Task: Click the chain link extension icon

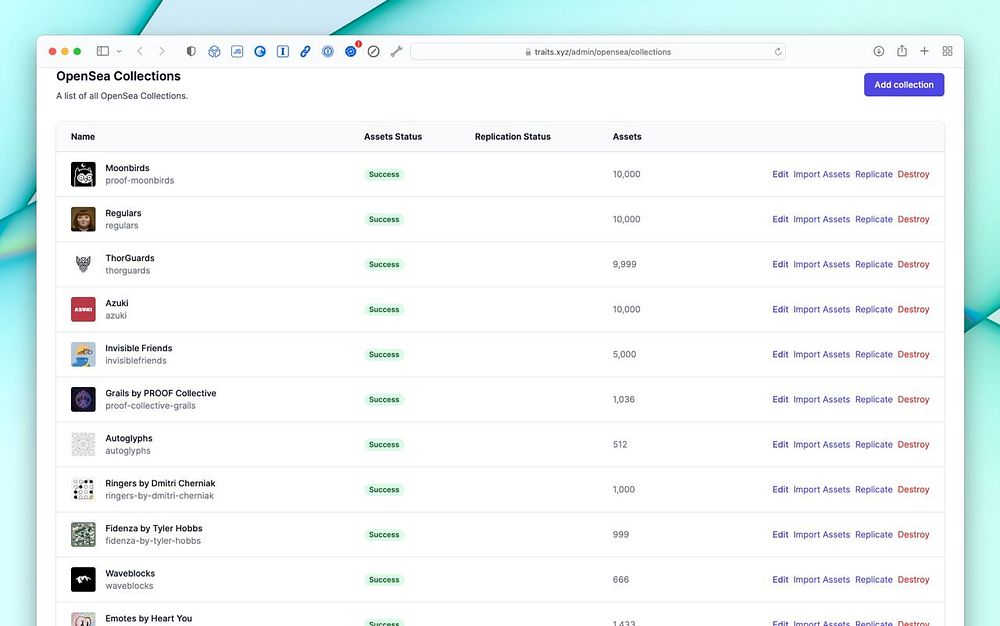Action: pos(305,51)
